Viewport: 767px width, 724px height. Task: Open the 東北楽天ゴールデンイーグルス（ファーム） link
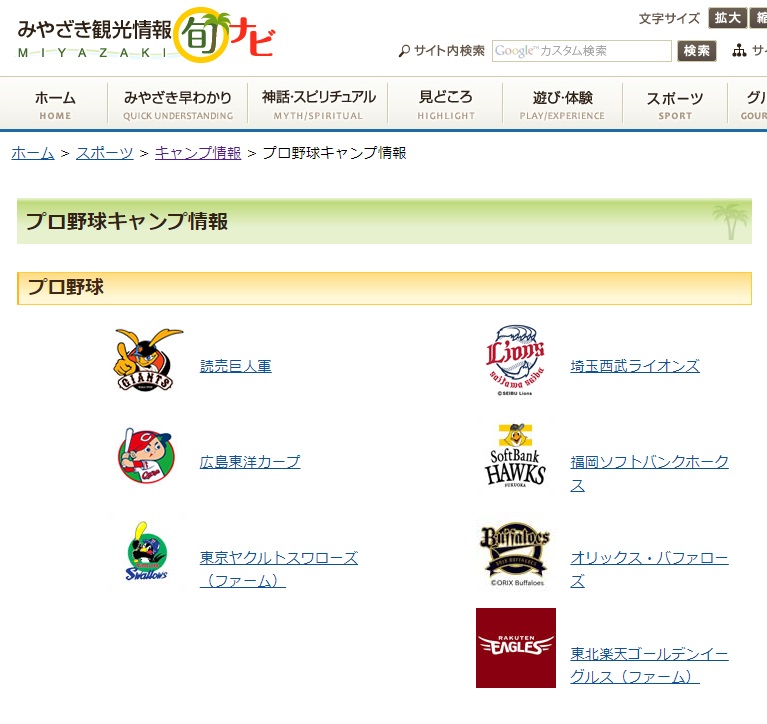(650, 665)
